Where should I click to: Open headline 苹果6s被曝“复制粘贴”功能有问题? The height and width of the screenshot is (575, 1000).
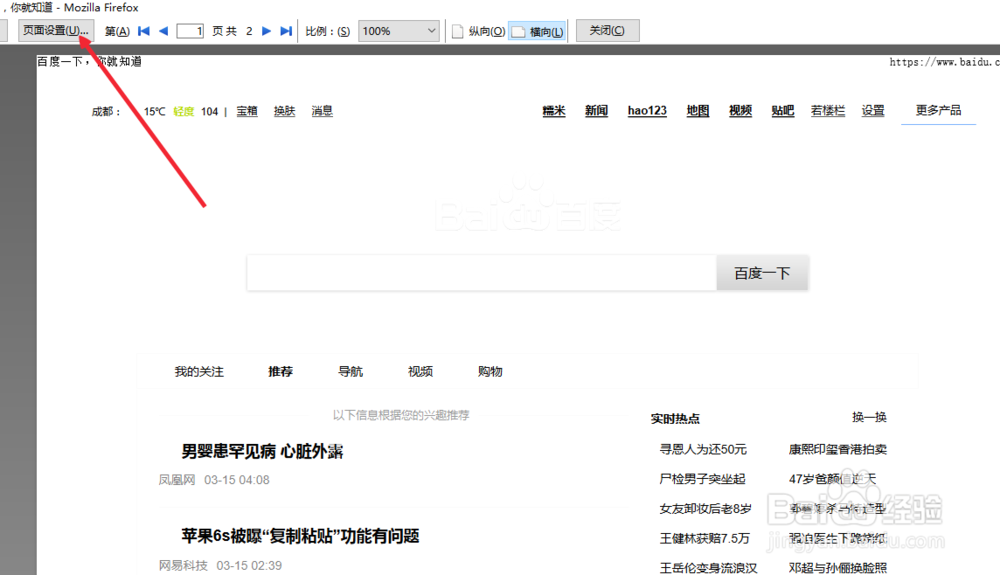(300, 536)
